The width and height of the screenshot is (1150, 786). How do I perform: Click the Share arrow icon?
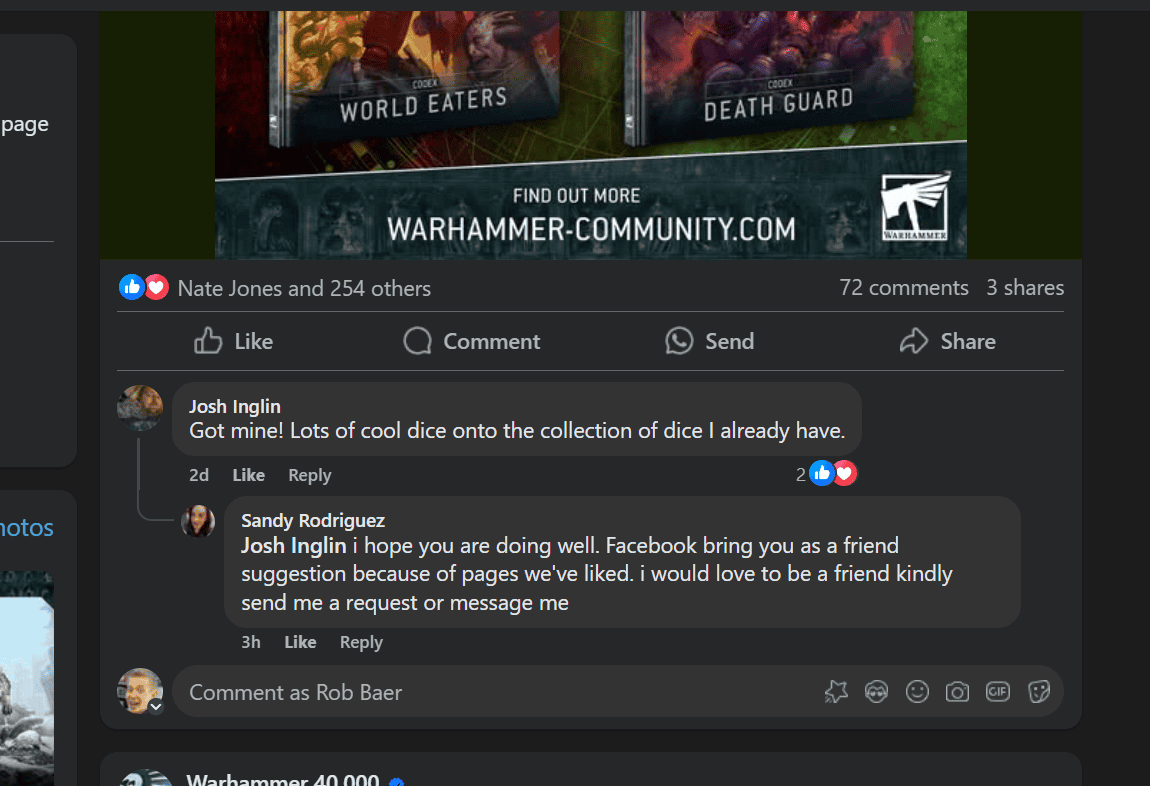coord(914,341)
